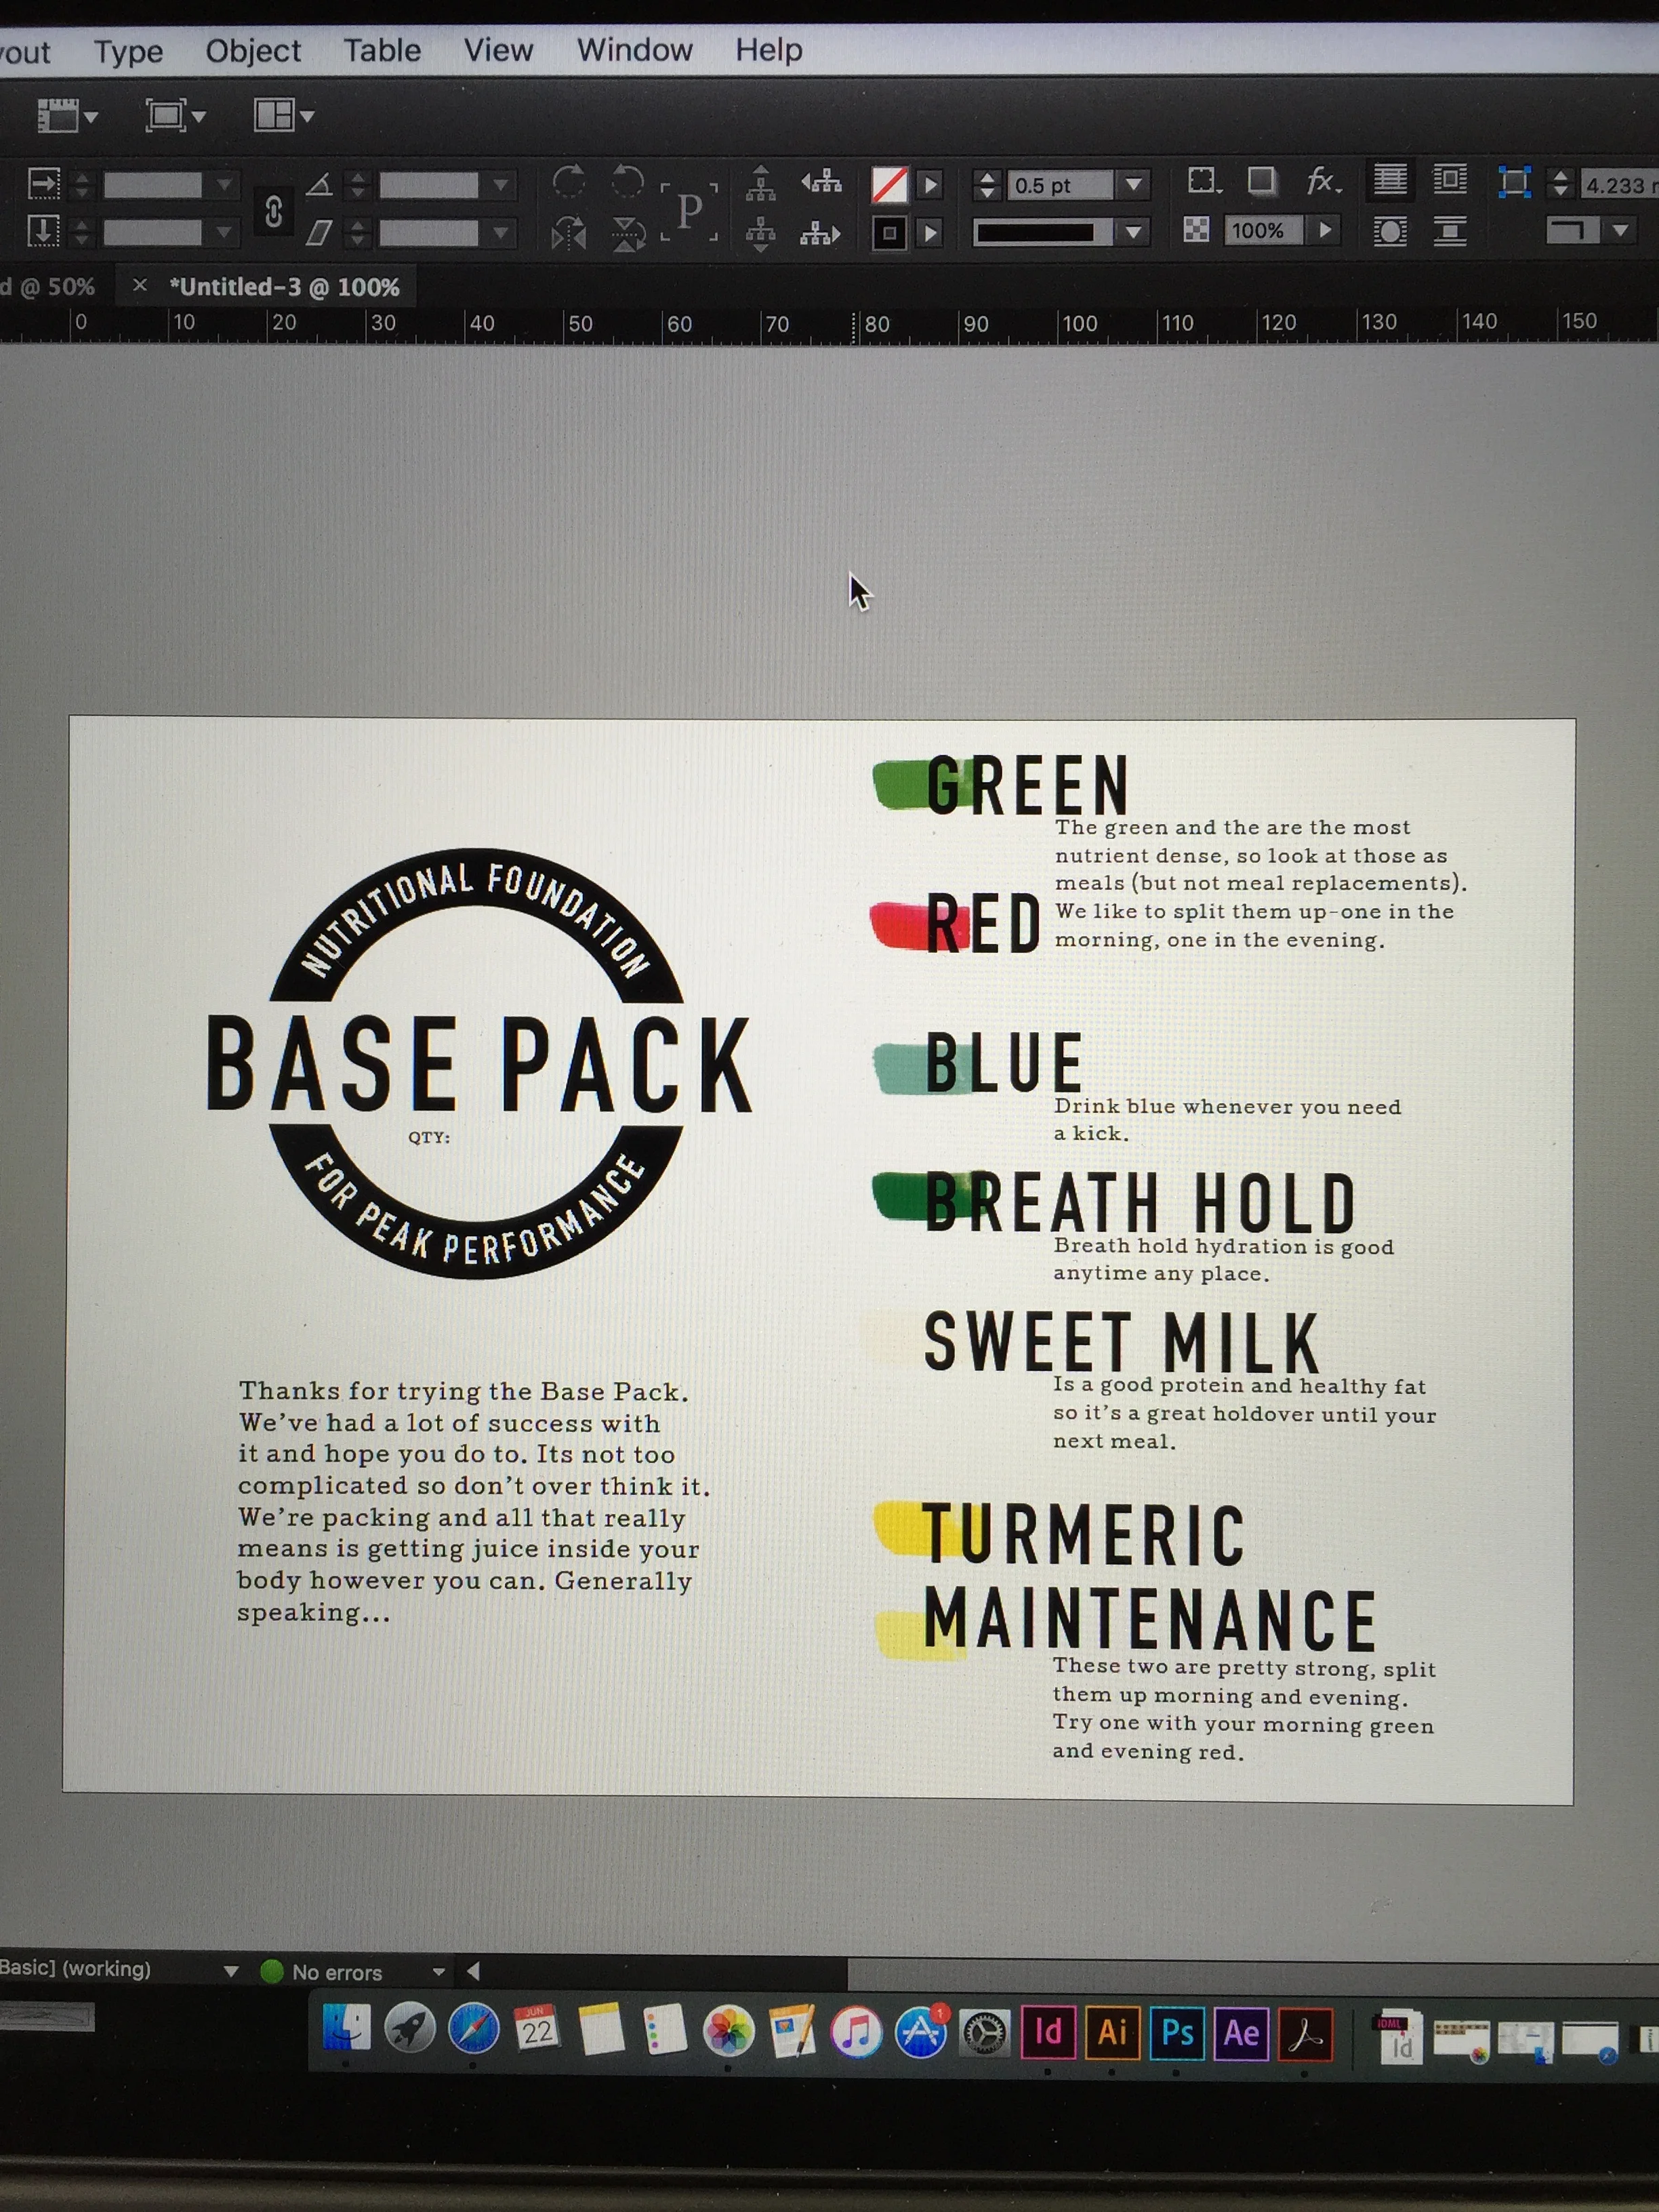
Task: Click flip horizontal icon
Action: [569, 234]
